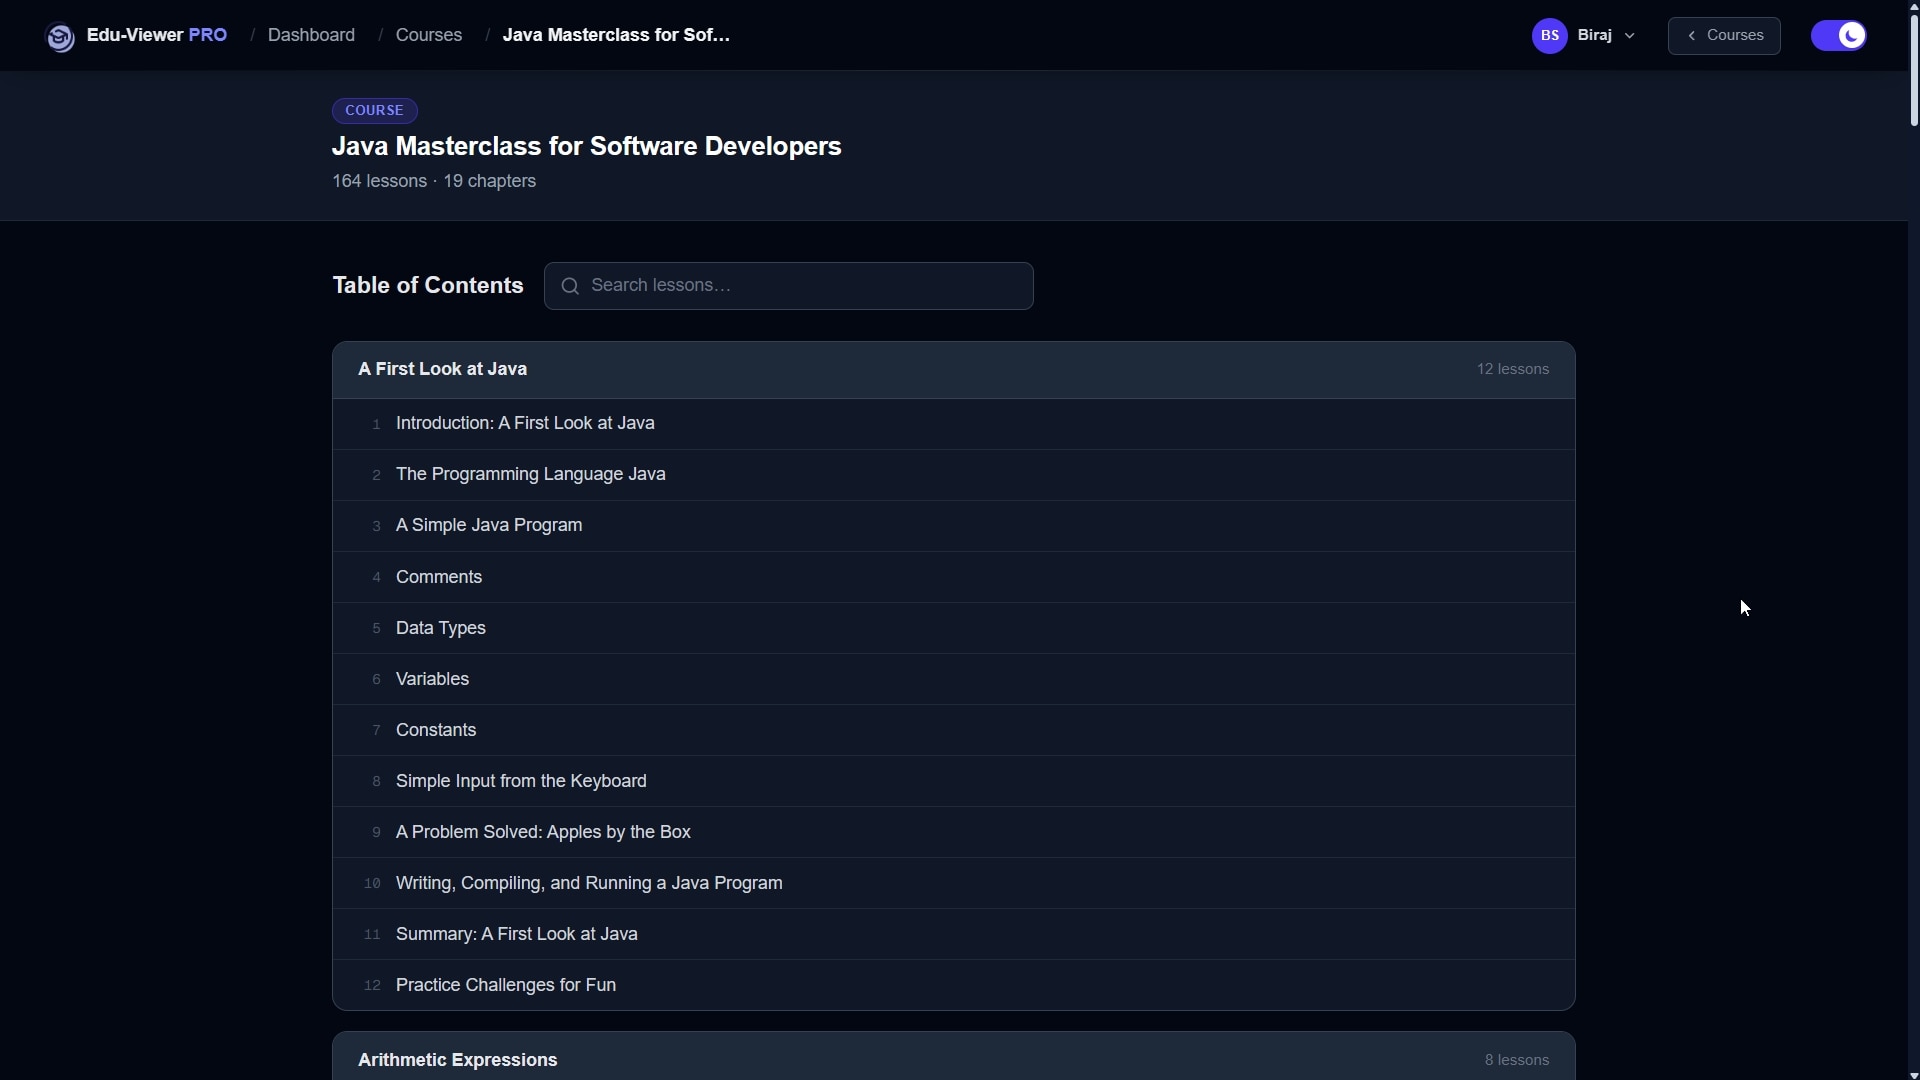Viewport: 1920px width, 1080px height.
Task: Open the 'Data Types' lesson
Action: [x=440, y=628]
